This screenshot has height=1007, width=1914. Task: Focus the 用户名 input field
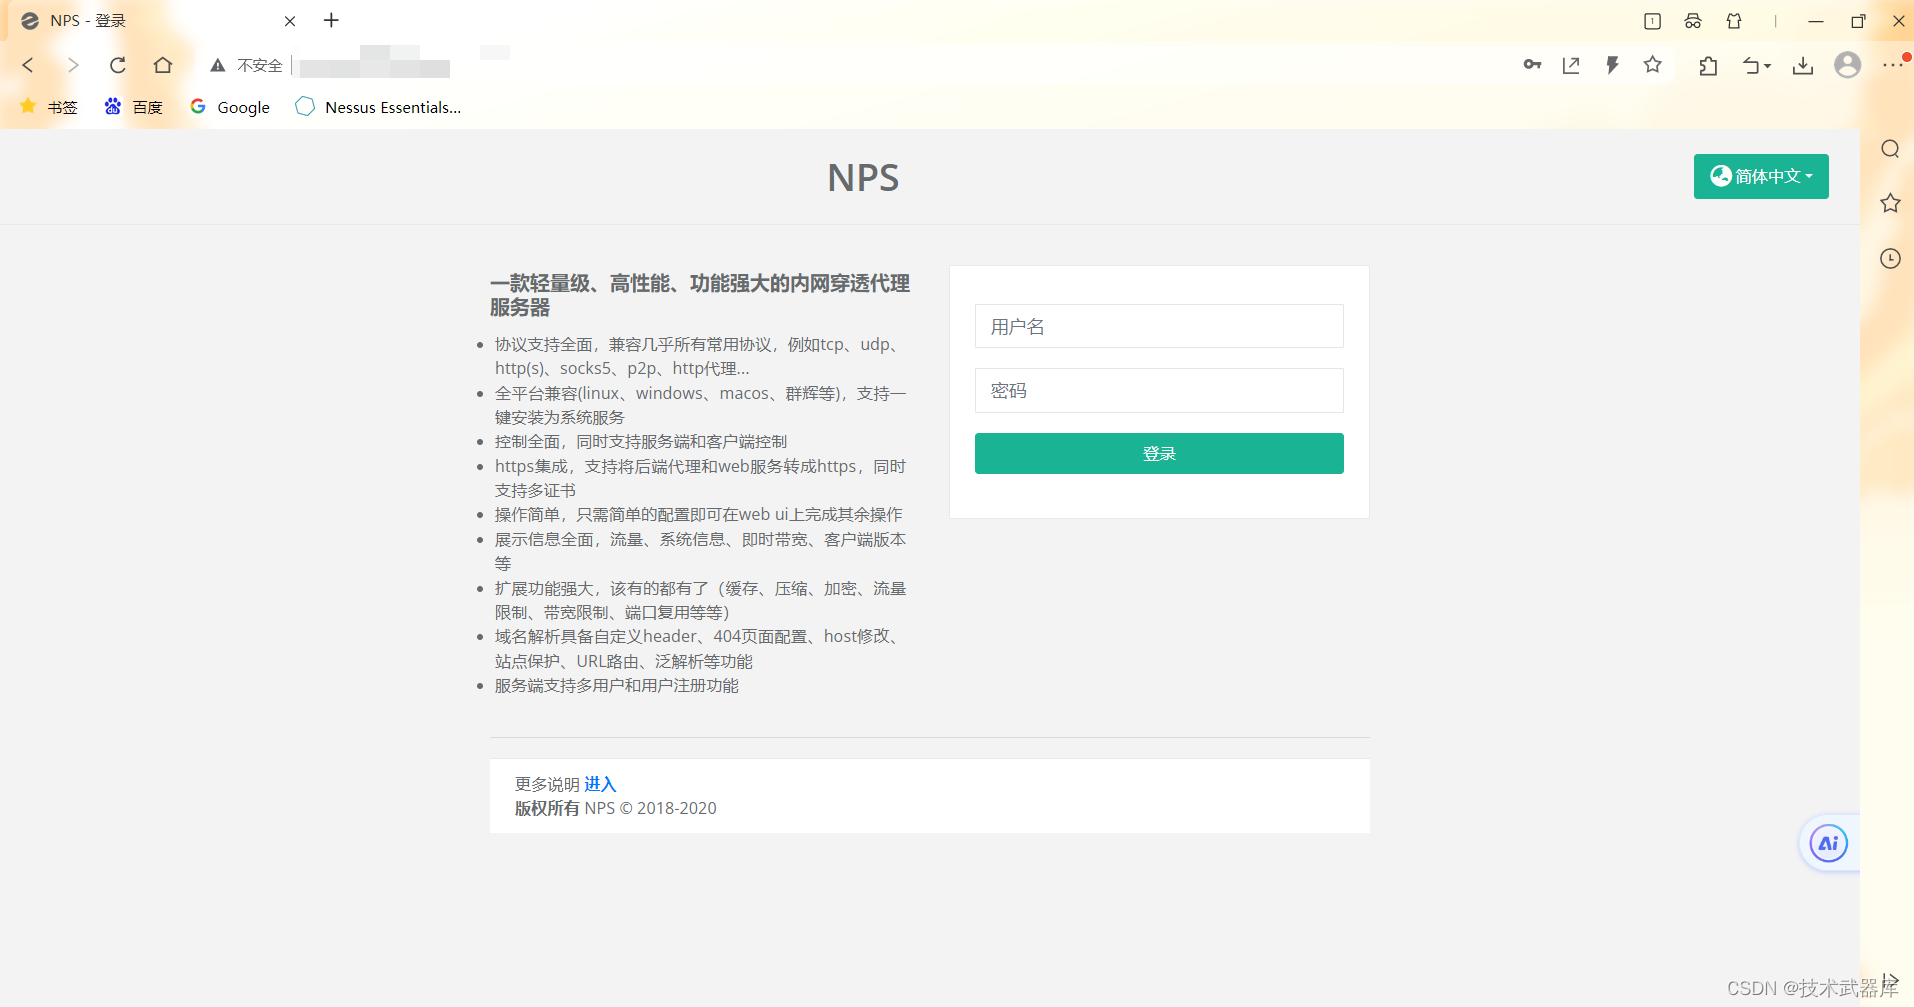[1159, 326]
